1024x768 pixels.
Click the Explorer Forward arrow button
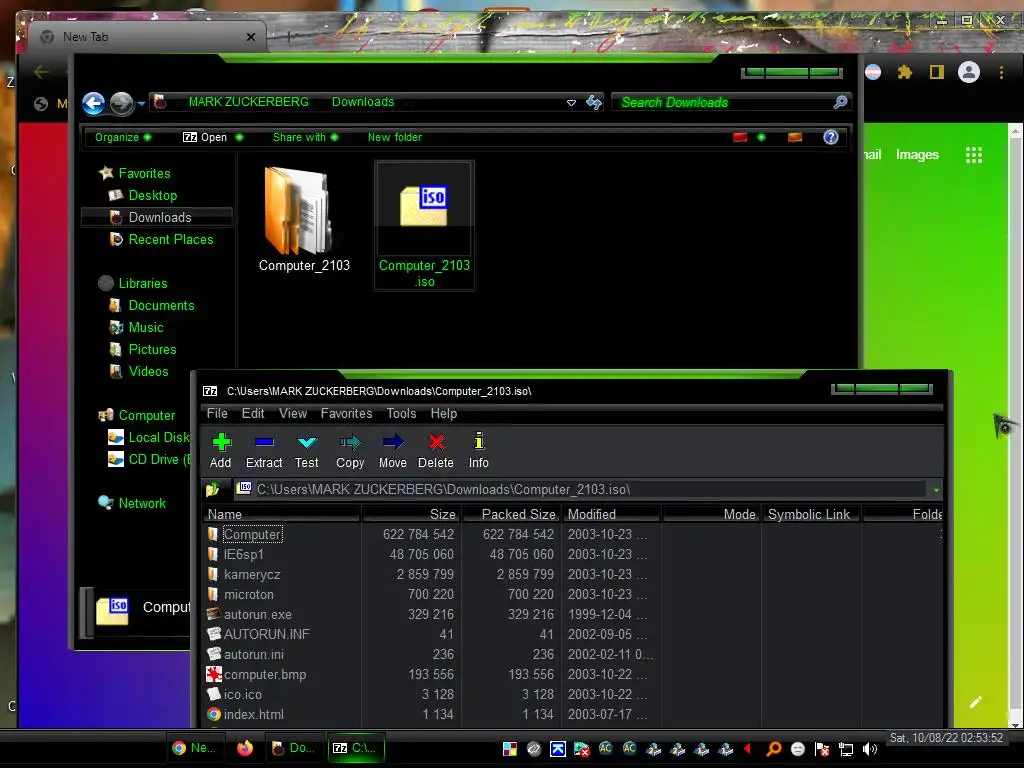click(x=121, y=103)
